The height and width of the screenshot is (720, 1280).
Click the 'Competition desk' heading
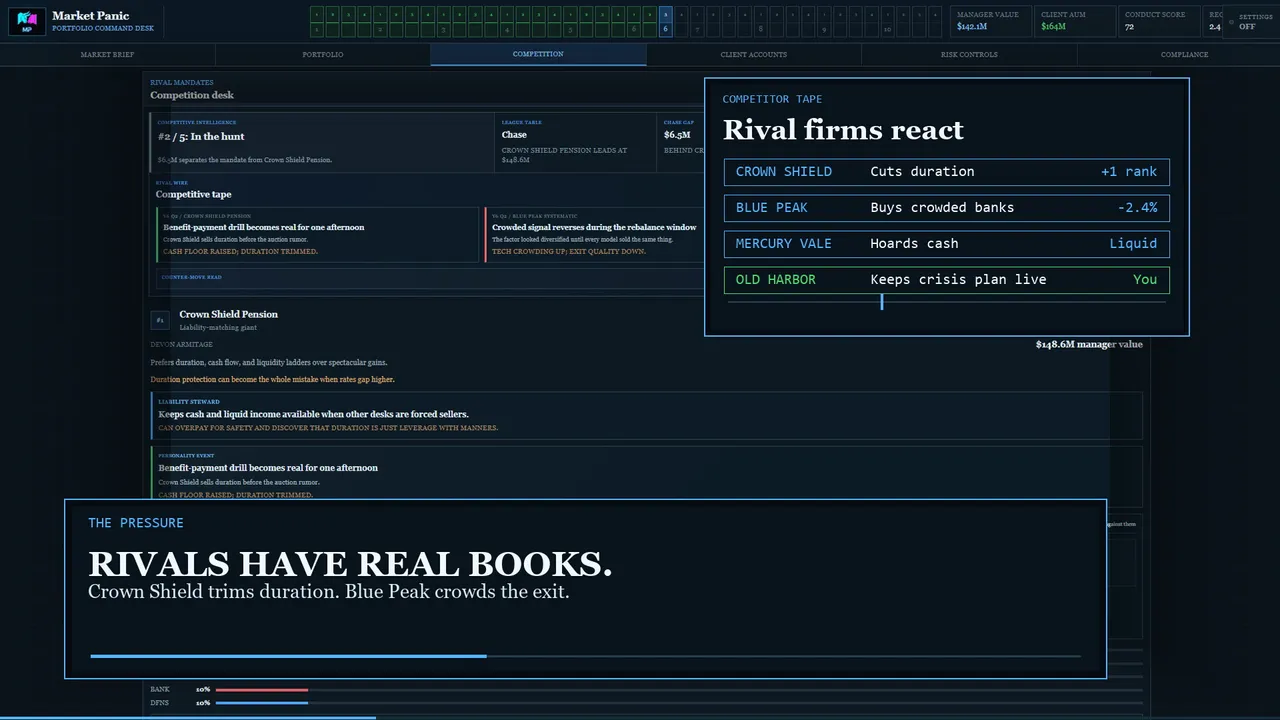click(192, 96)
